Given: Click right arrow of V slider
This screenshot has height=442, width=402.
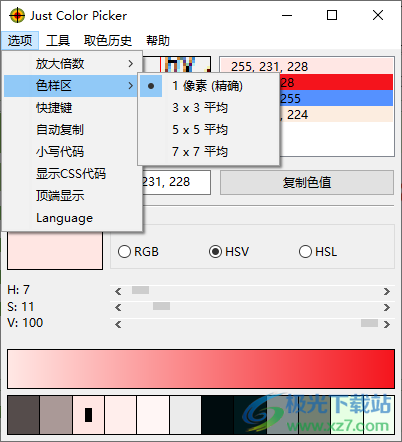Looking at the screenshot, I should point(387,324).
